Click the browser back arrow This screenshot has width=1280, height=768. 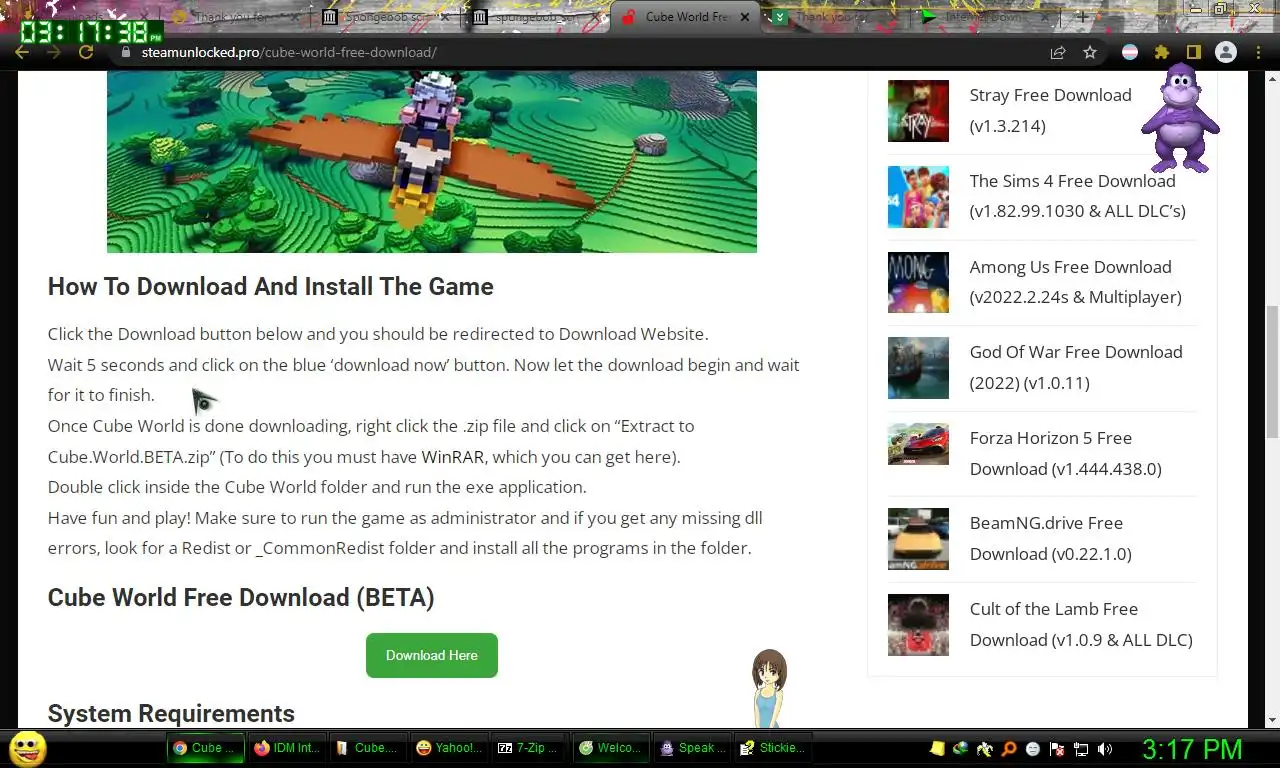22,52
